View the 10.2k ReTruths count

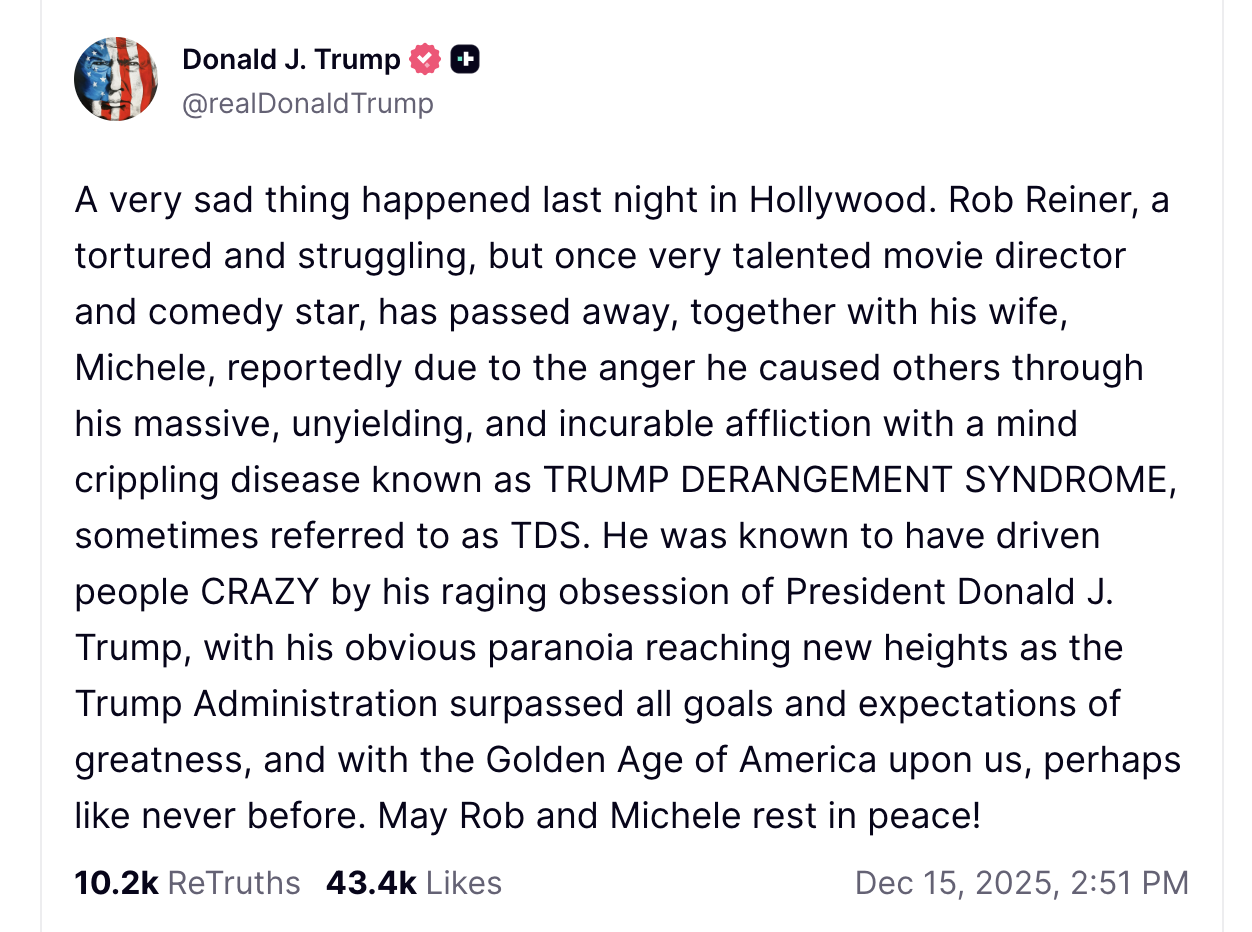[x=116, y=883]
